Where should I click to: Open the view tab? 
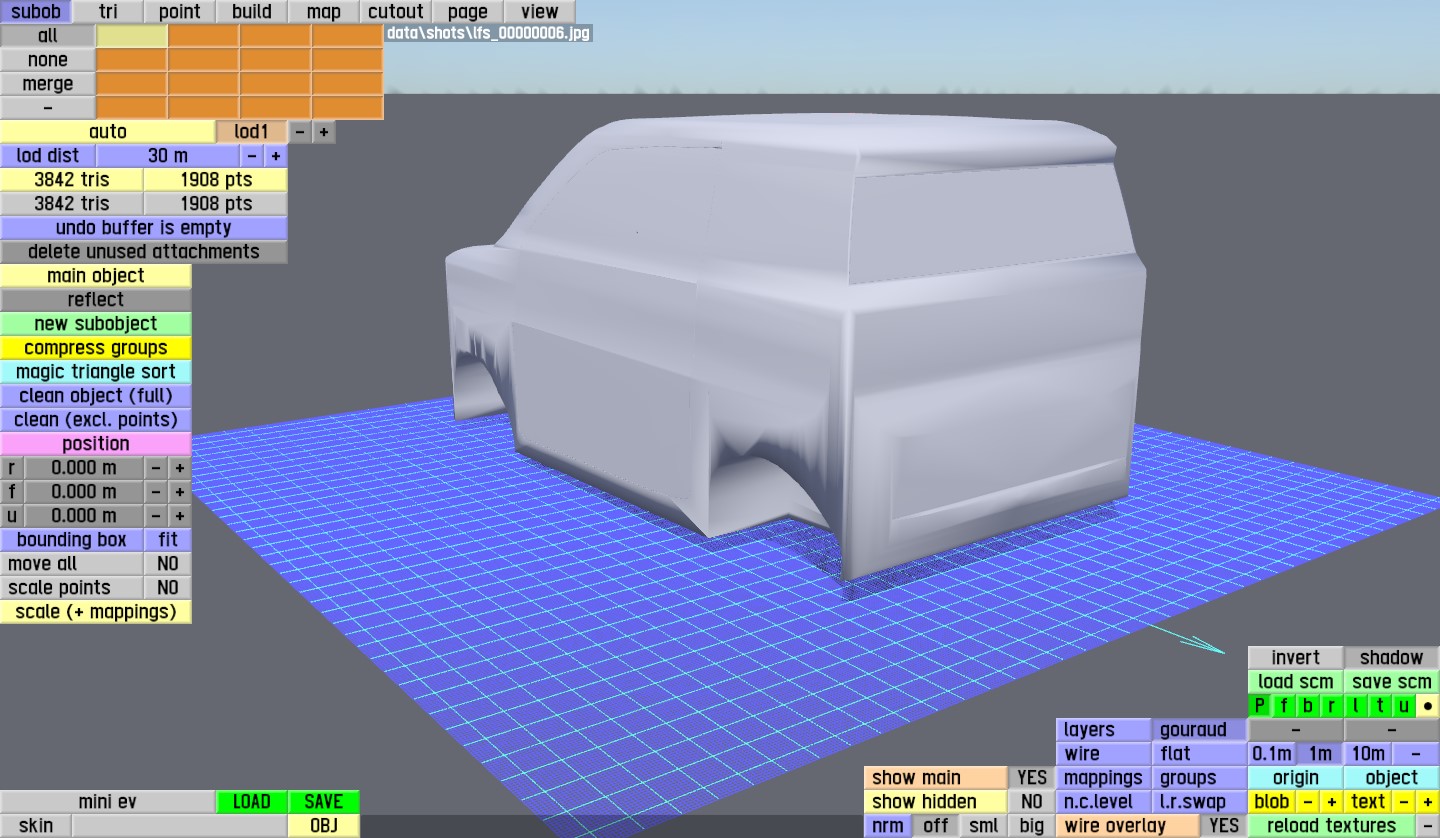(540, 12)
